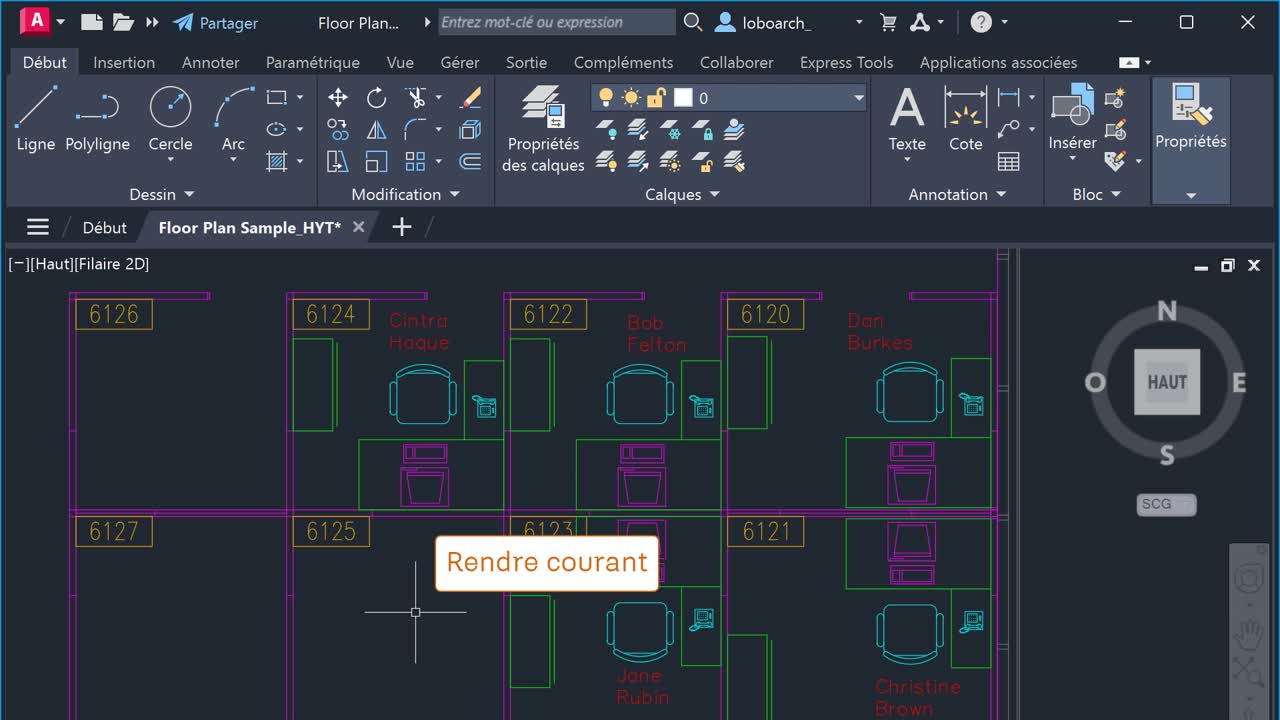The height and width of the screenshot is (720, 1280).
Task: Click the linear dimension icon
Action: (1009, 97)
